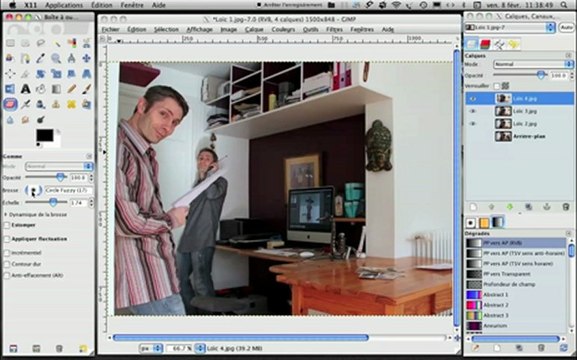Expand Dynamique de la brosse options
The image size is (577, 360).
(6, 214)
